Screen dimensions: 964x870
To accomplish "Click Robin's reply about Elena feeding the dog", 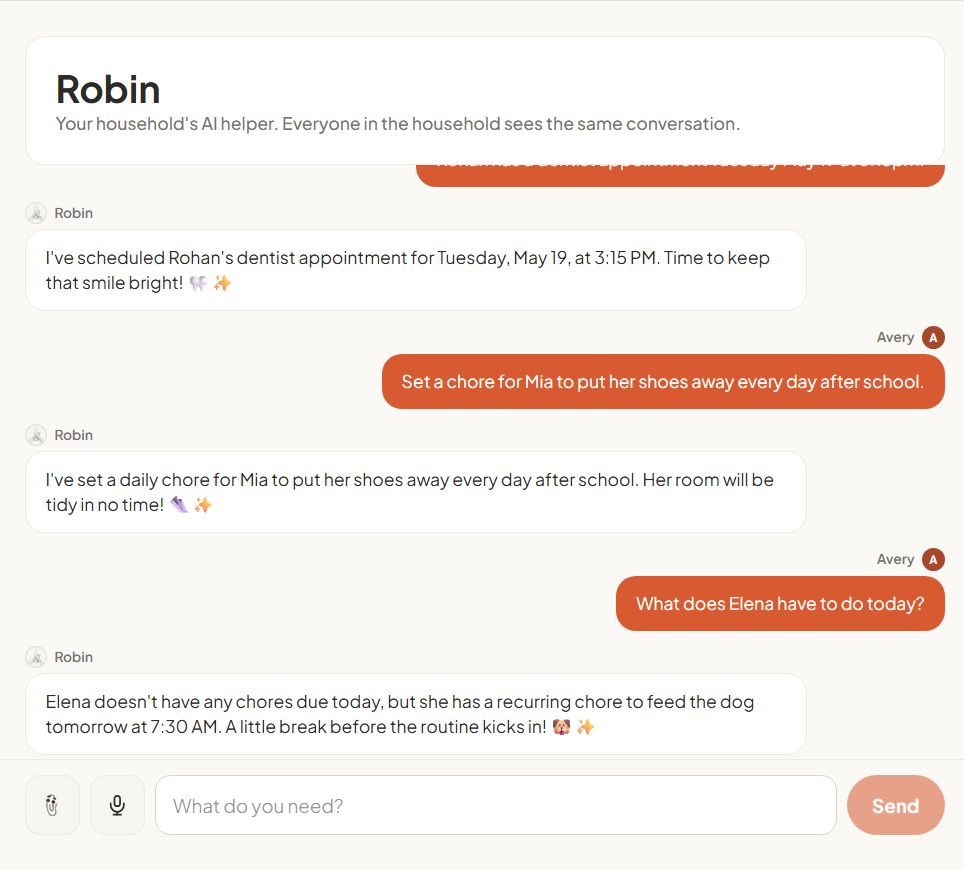I will tap(416, 714).
